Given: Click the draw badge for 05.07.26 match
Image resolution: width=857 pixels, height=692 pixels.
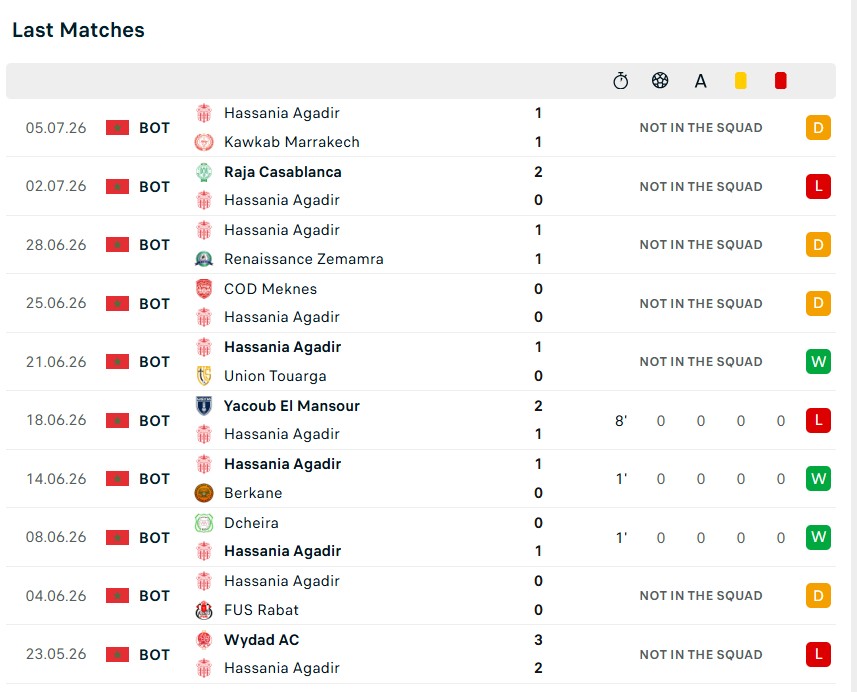Looking at the screenshot, I should 818,128.
